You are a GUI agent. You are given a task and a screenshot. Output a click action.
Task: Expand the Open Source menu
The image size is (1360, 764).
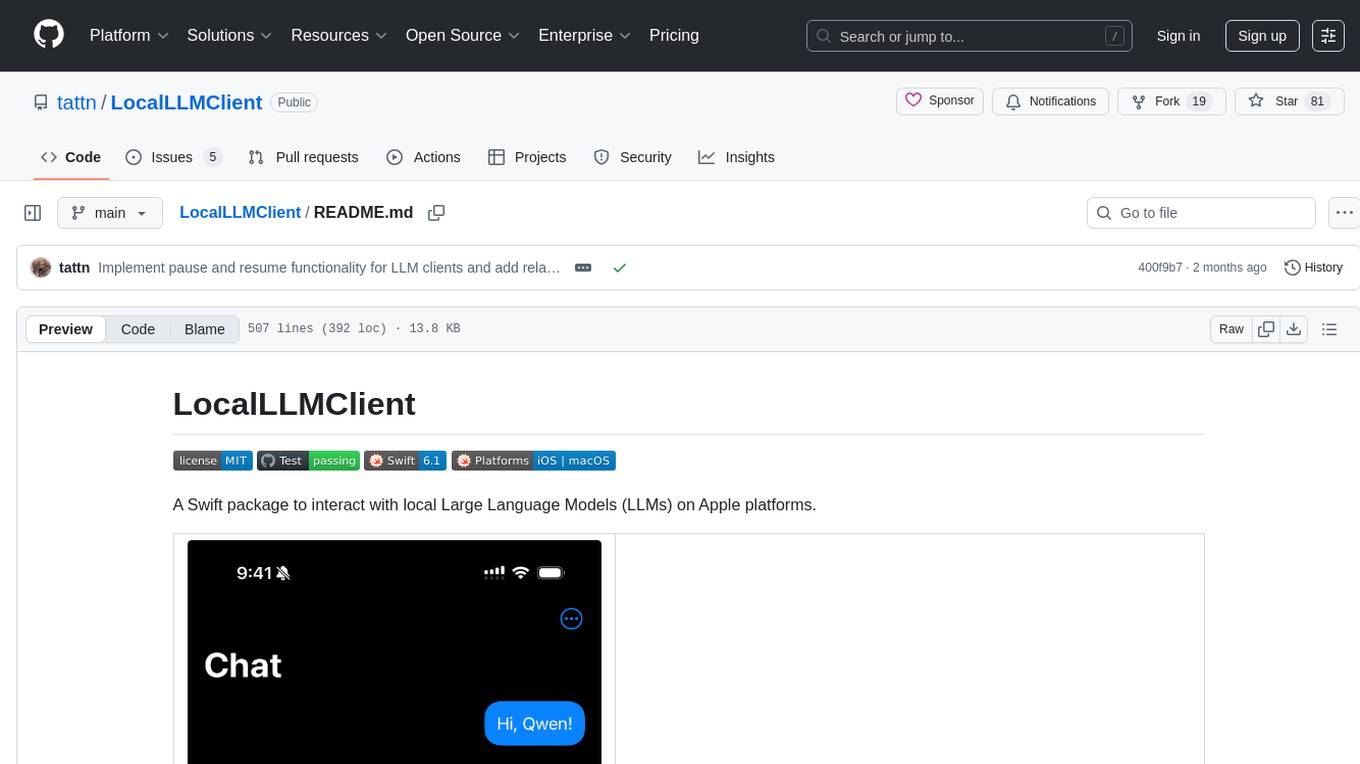462,35
